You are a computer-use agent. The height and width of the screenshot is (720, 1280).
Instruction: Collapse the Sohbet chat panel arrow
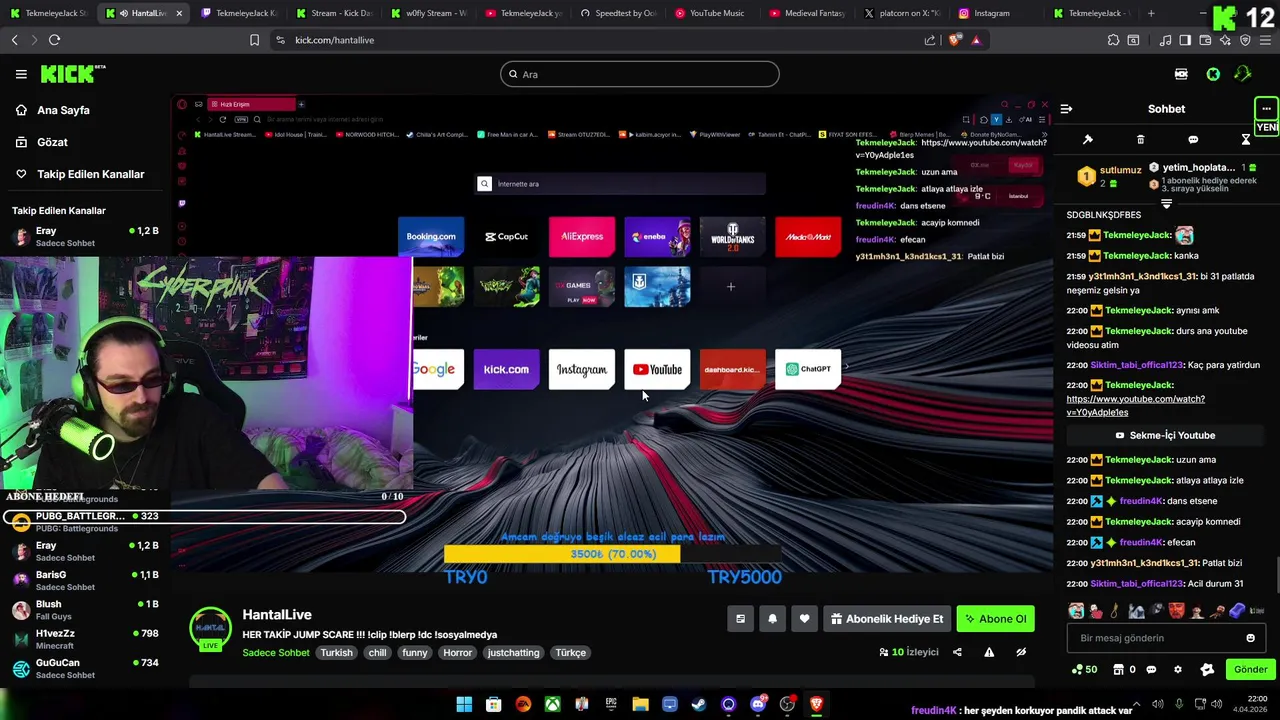click(1066, 109)
